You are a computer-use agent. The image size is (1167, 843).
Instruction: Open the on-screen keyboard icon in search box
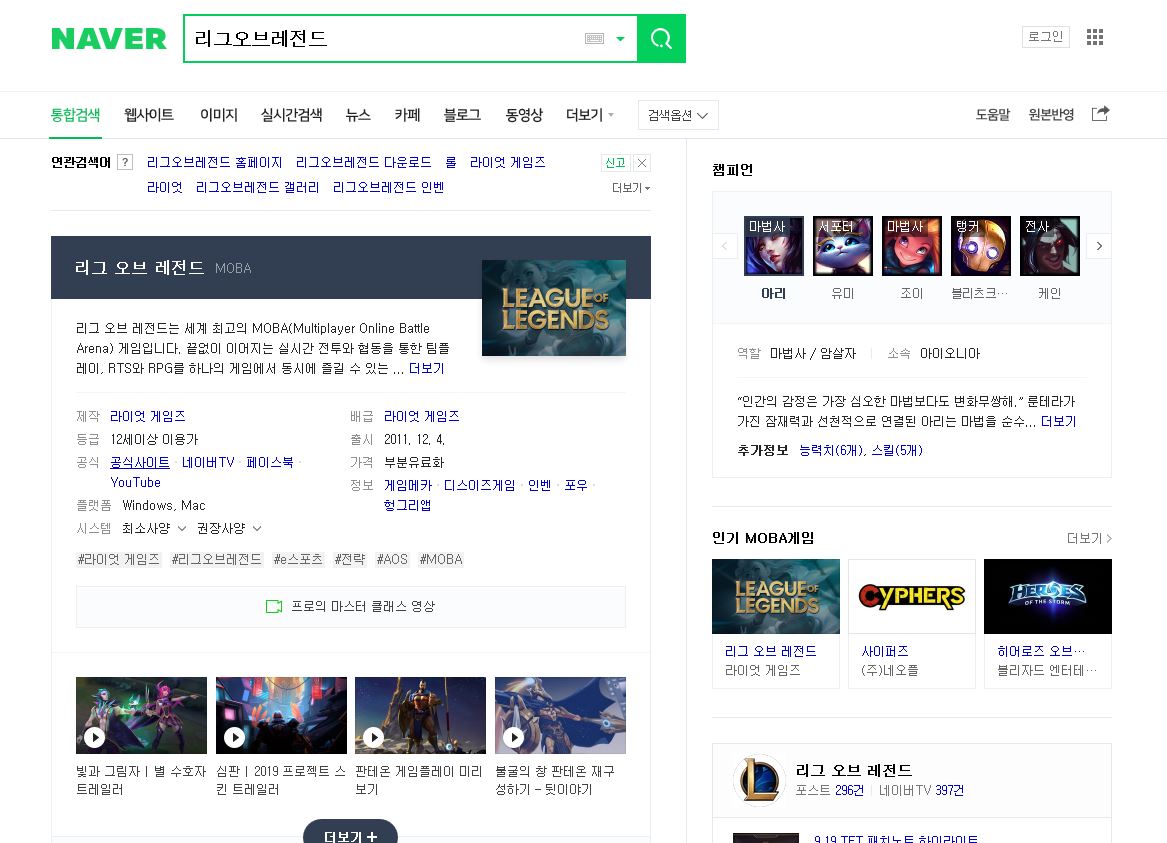point(594,39)
